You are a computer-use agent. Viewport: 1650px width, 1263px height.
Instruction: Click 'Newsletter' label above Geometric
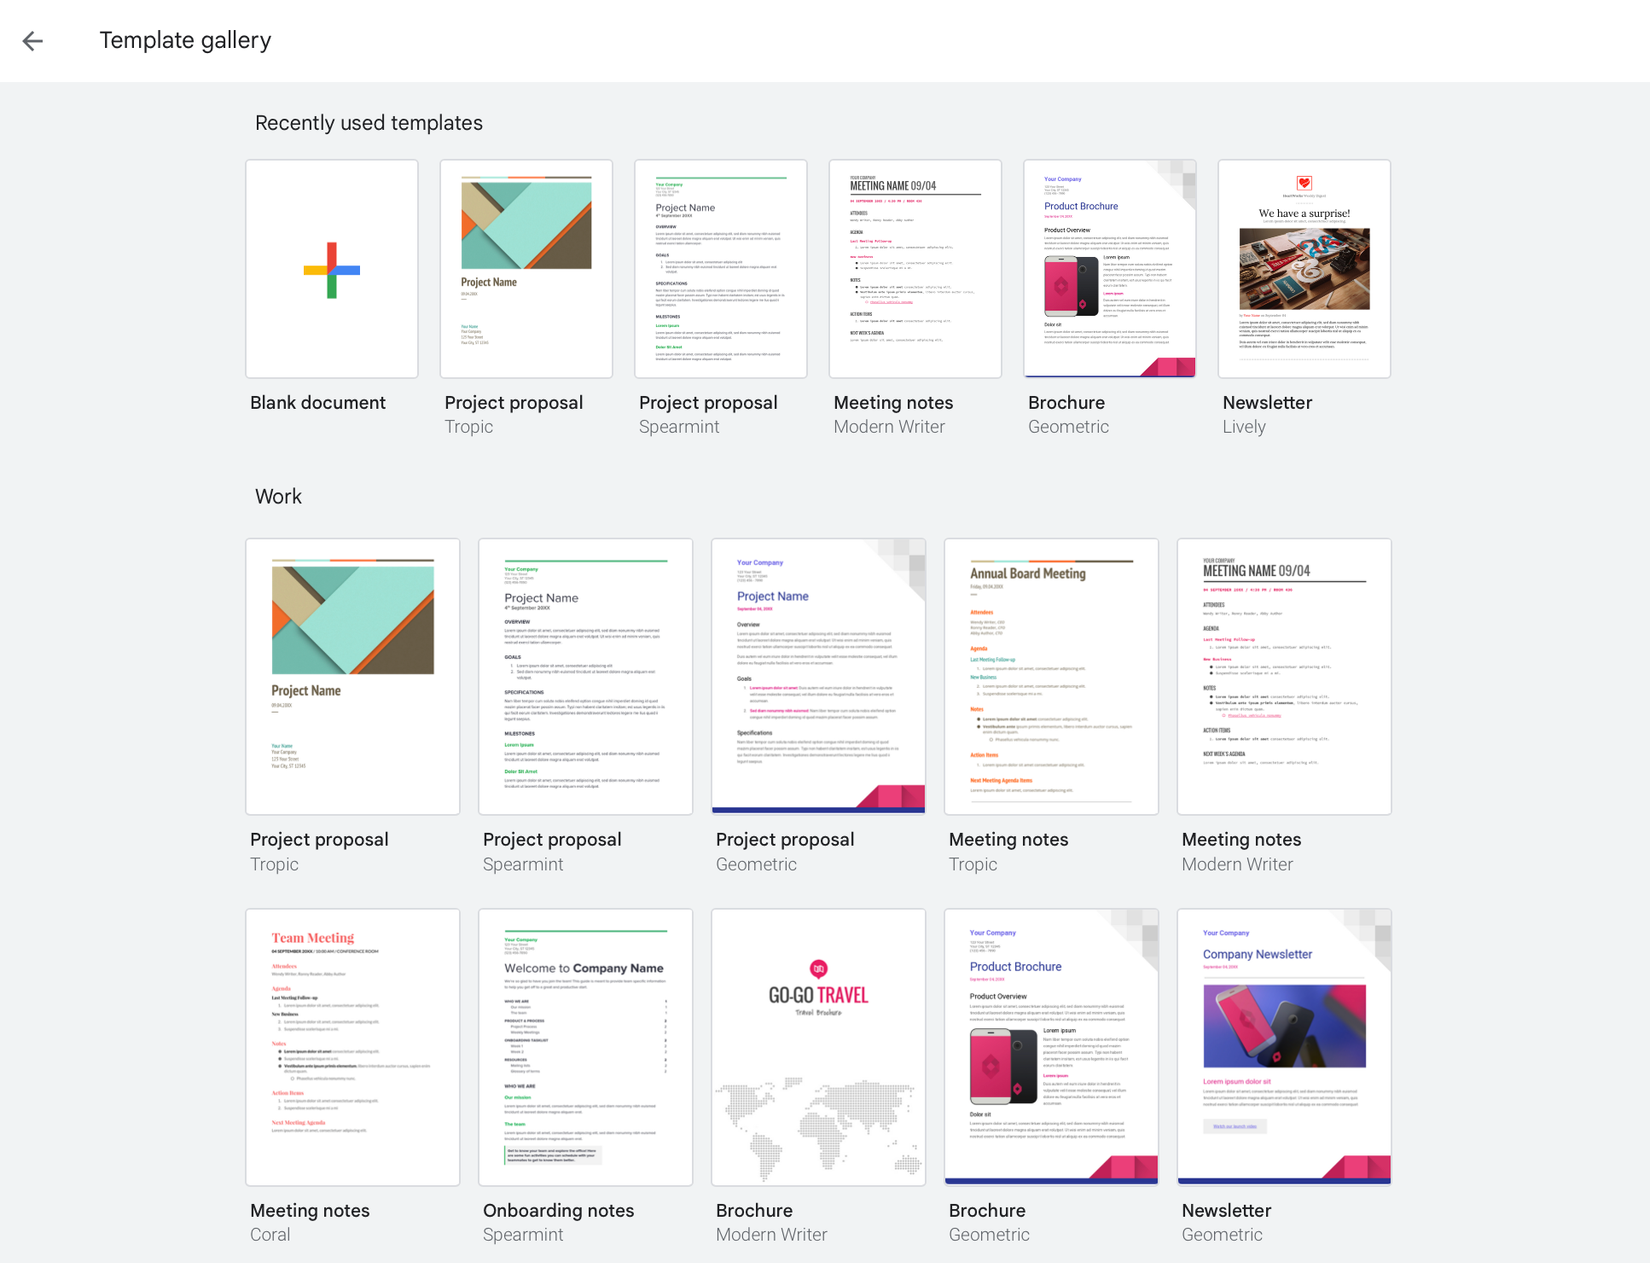1226,1210
